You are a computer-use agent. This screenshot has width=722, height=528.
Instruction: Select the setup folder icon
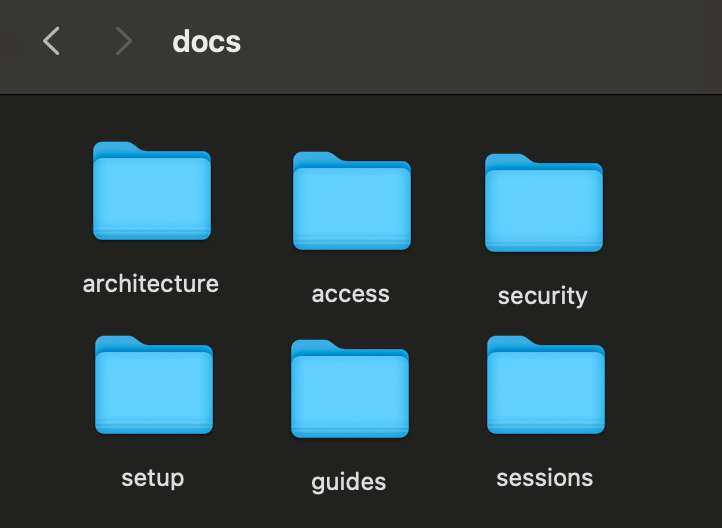[153, 385]
